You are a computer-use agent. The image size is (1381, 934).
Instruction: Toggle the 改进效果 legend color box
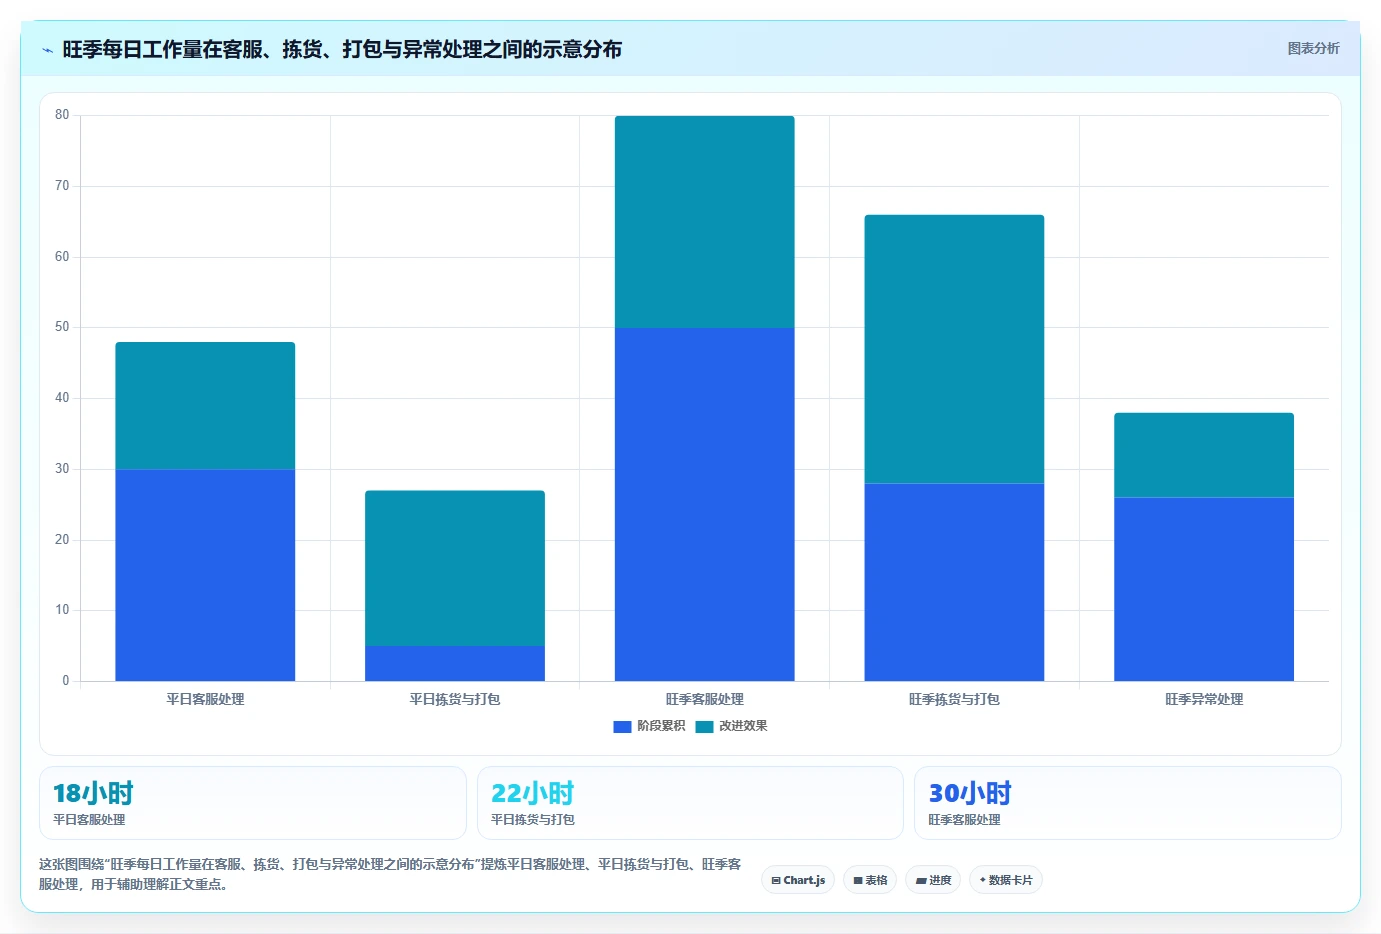point(704,727)
